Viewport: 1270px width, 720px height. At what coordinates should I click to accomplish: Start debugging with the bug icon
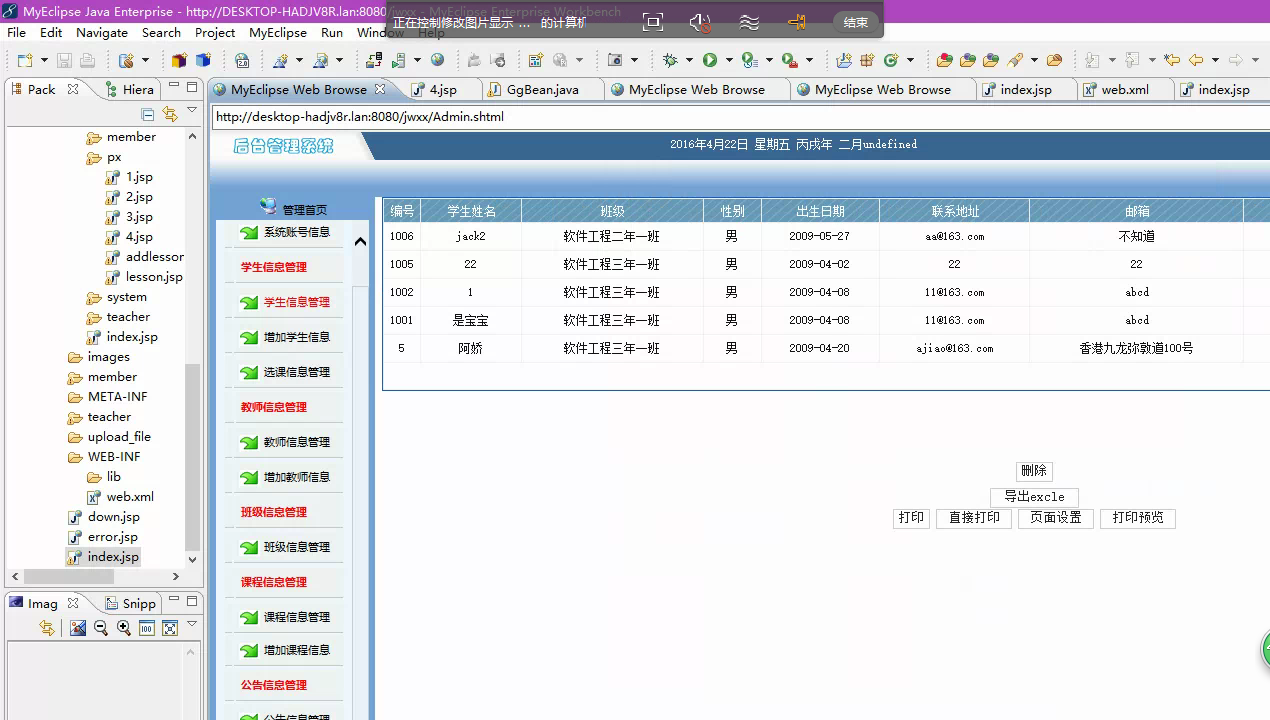coord(670,60)
